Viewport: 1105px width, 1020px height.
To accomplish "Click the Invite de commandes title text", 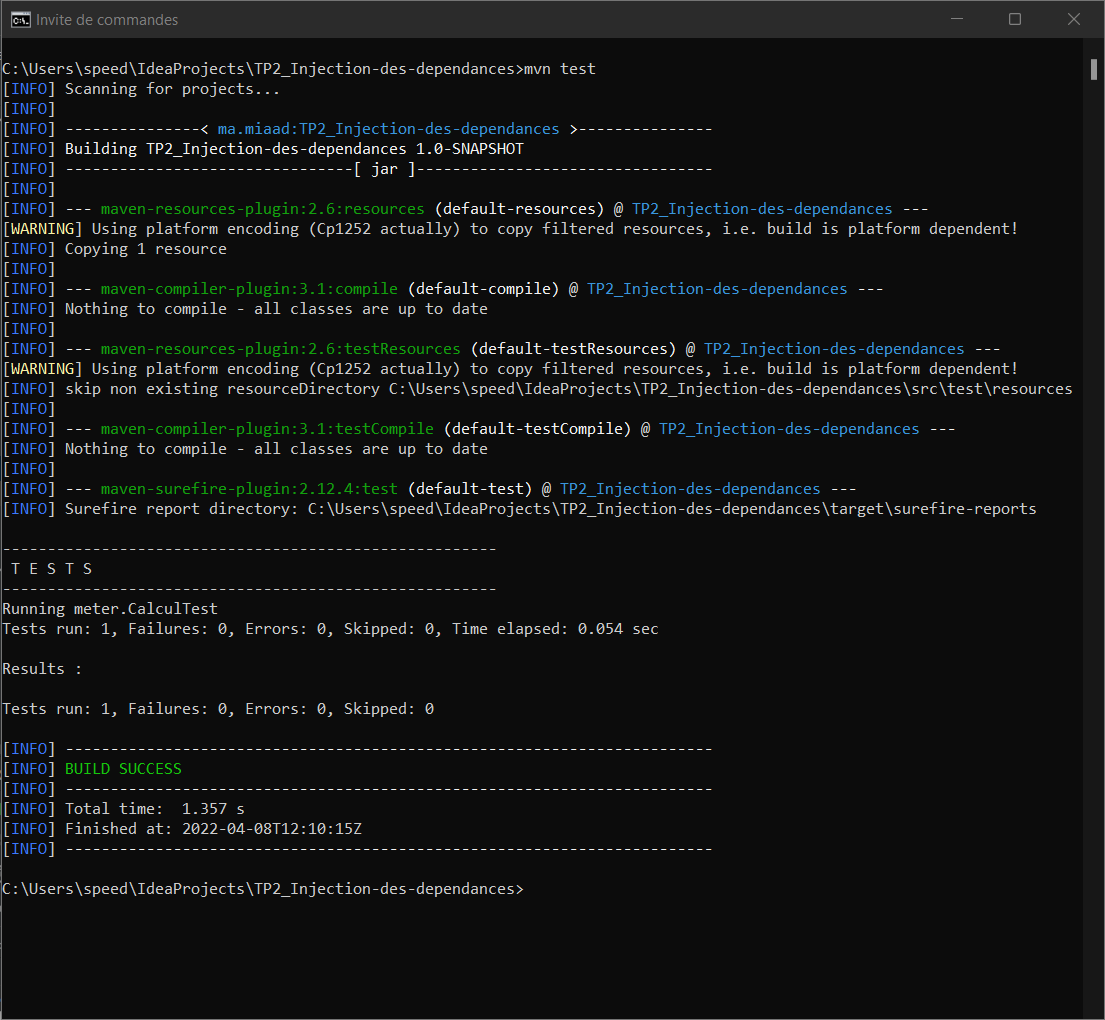I will pyautogui.click(x=106, y=19).
